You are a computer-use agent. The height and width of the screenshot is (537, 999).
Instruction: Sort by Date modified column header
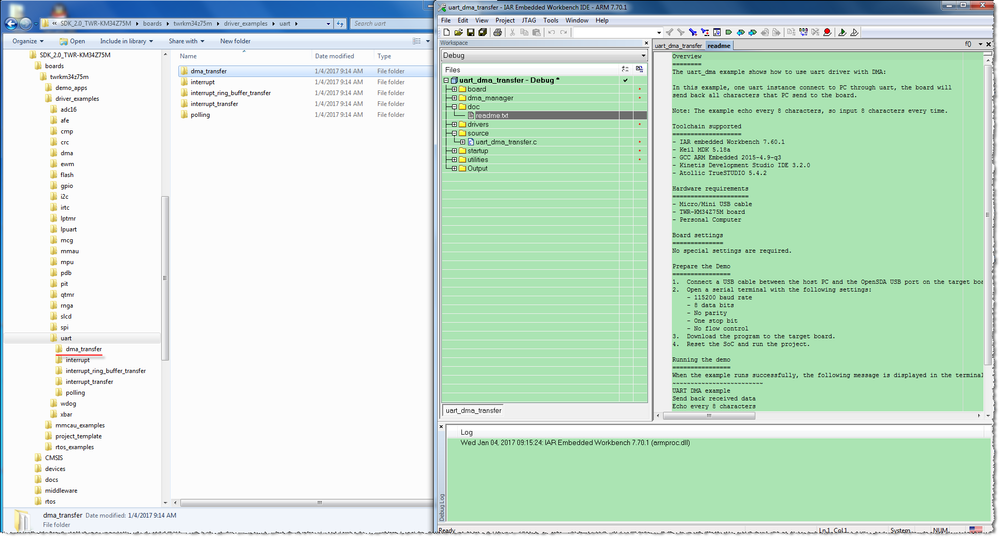334,56
